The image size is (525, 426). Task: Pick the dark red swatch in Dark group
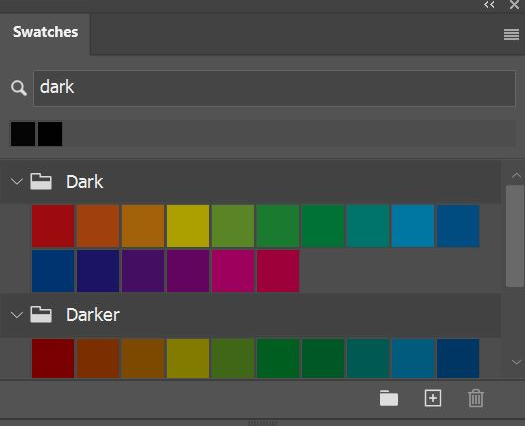(x=53, y=226)
